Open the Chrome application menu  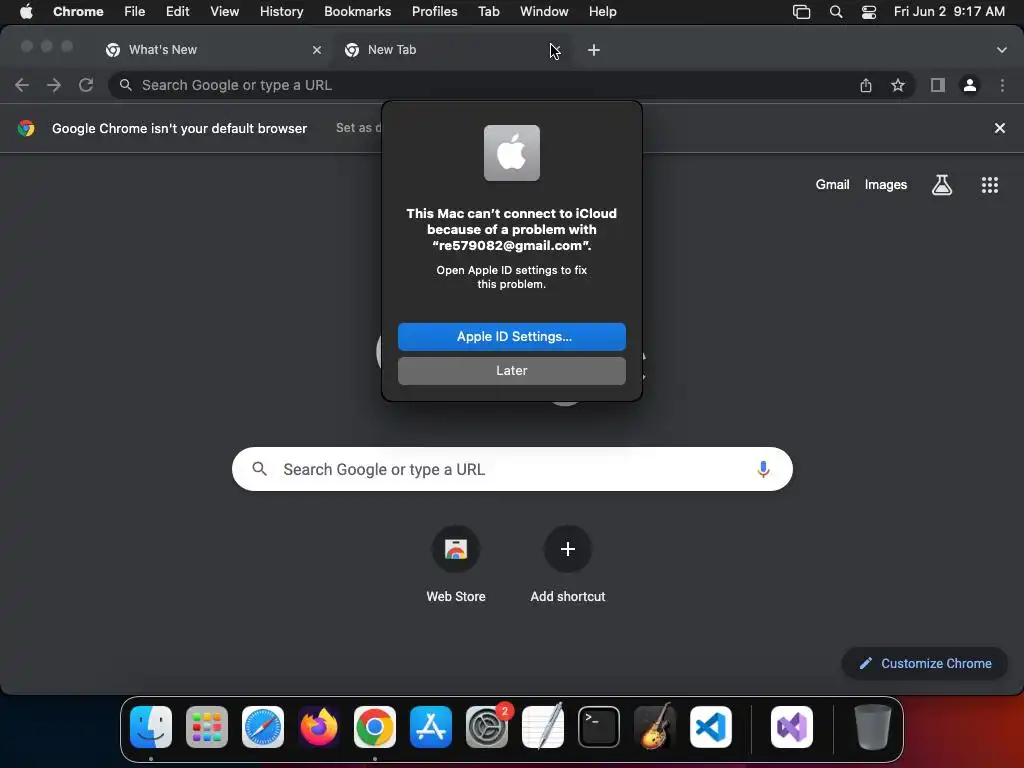(78, 11)
